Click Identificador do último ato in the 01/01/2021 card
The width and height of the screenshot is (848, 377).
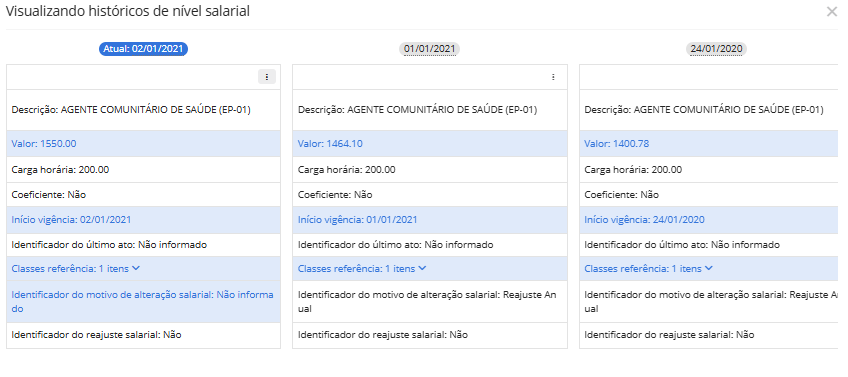396,245
